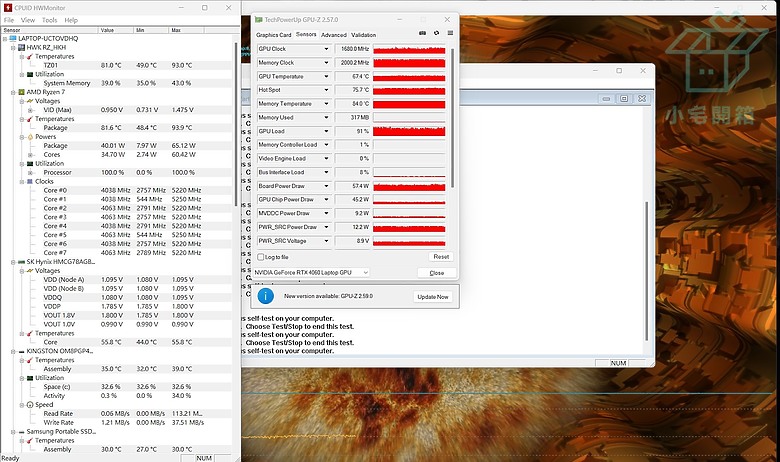
Task: Click the Powers flame icon
Action: [x=30, y=137]
